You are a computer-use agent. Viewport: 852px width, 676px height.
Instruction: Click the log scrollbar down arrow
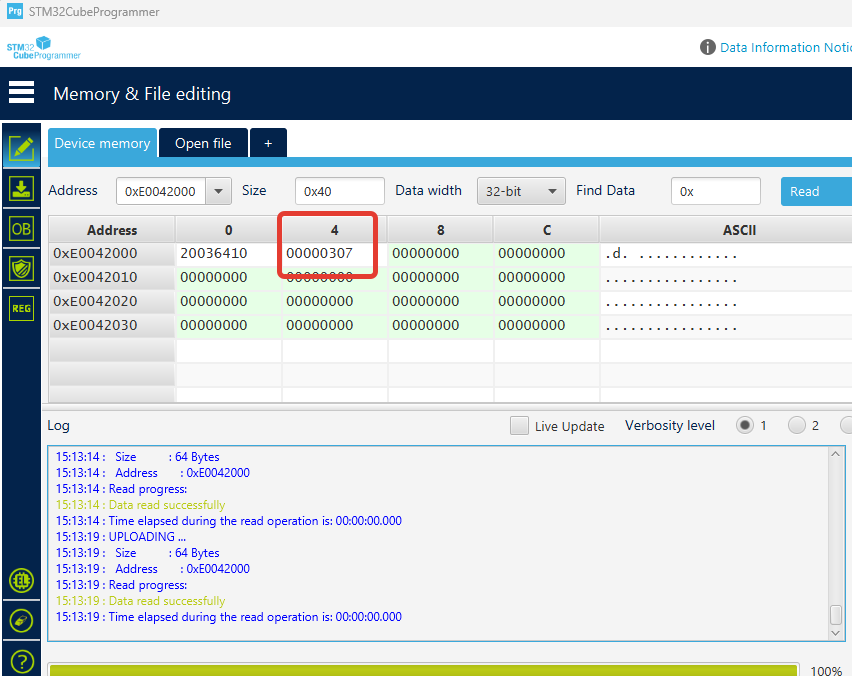click(836, 632)
